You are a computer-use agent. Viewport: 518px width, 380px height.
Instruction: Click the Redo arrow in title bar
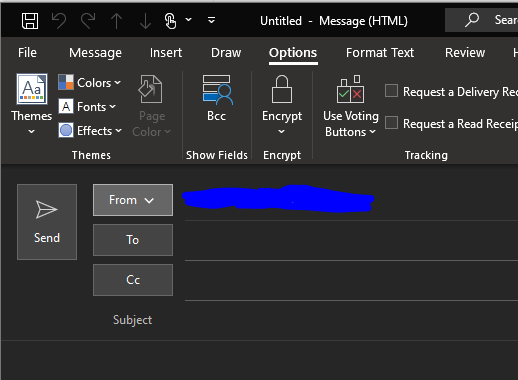tap(88, 21)
